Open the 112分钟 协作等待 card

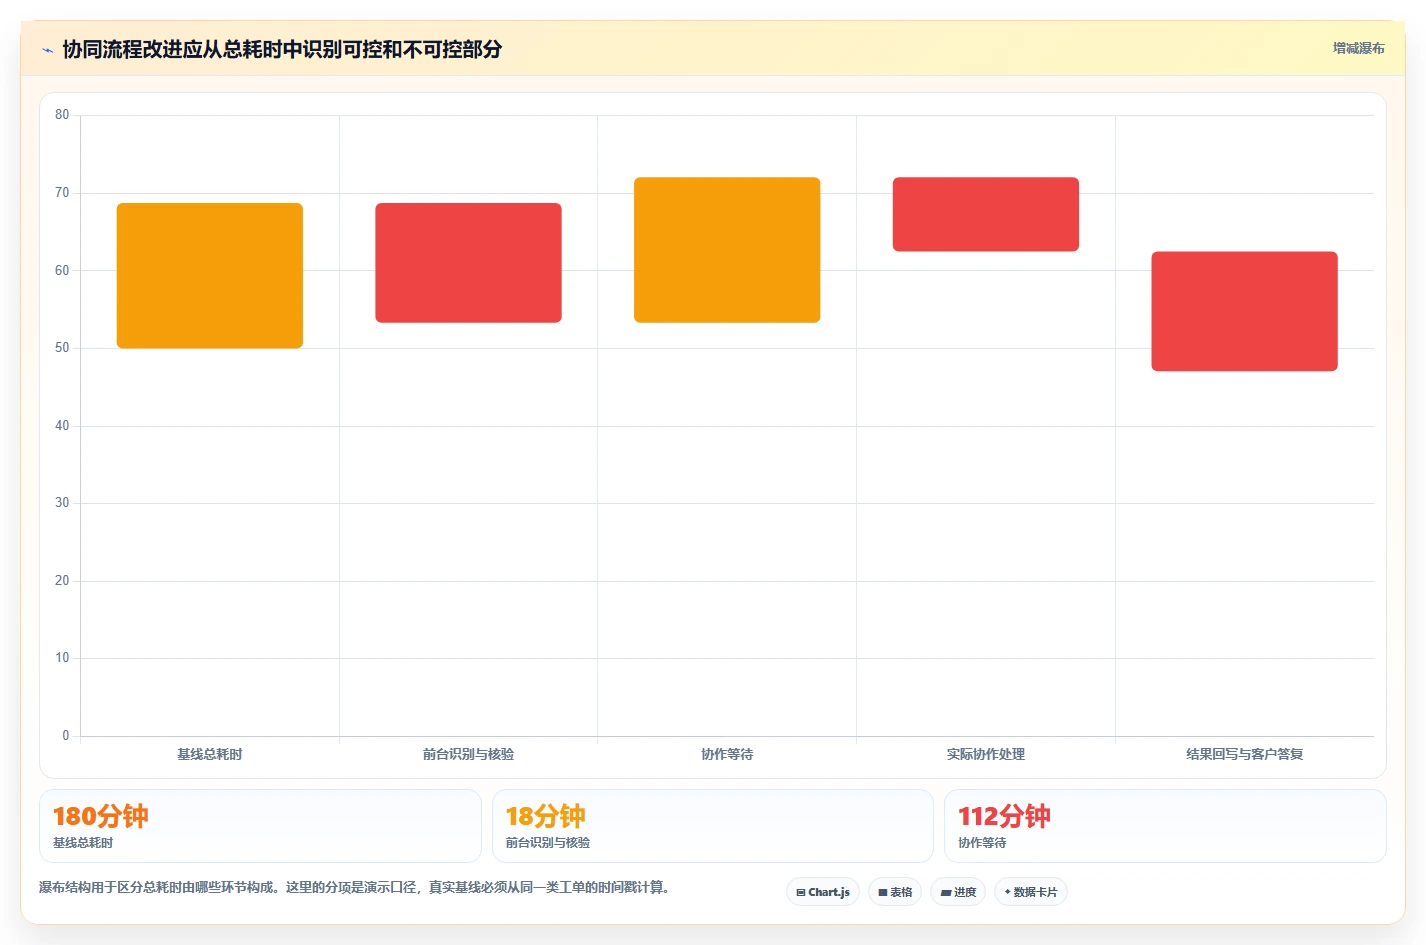pyautogui.click(x=1165, y=826)
